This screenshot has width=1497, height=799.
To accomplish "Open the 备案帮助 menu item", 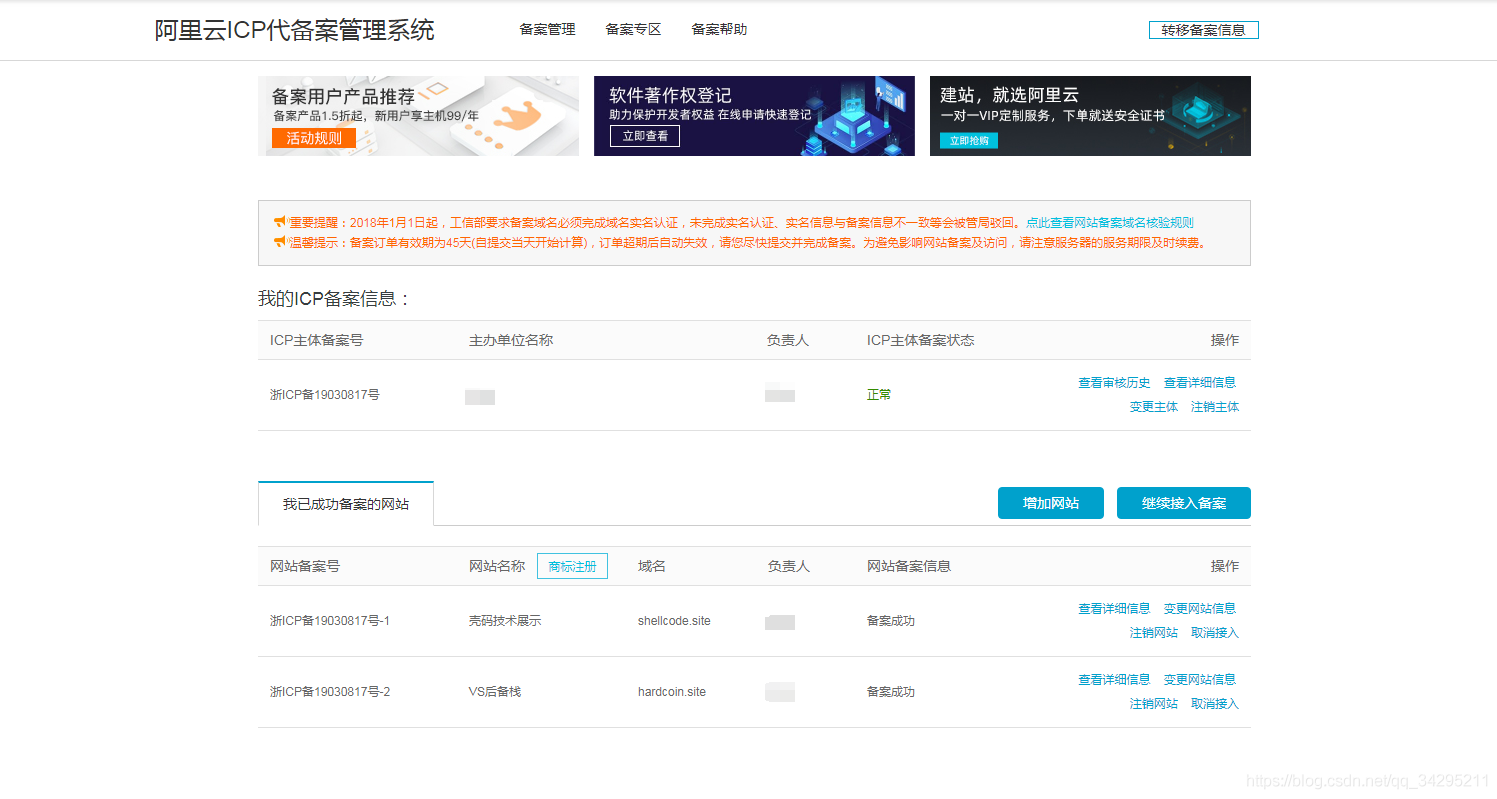I will 718,29.
